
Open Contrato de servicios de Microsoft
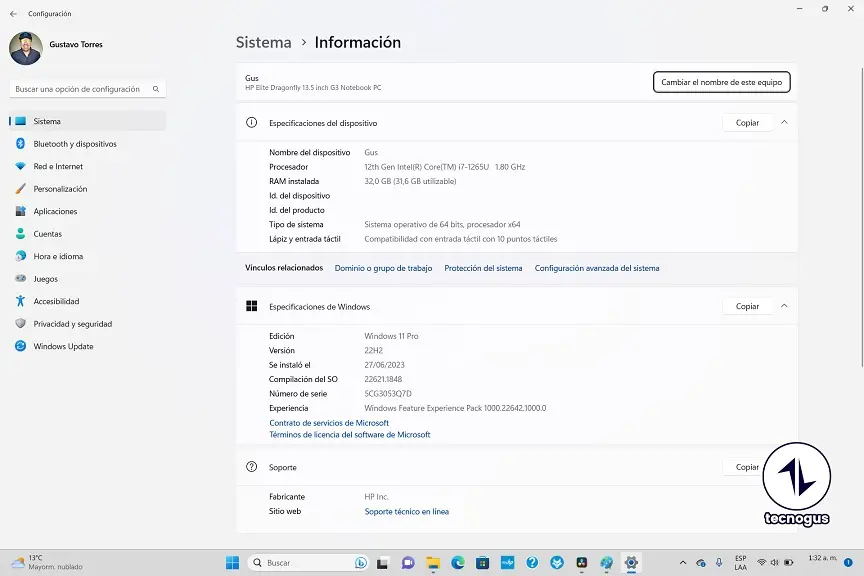(329, 423)
